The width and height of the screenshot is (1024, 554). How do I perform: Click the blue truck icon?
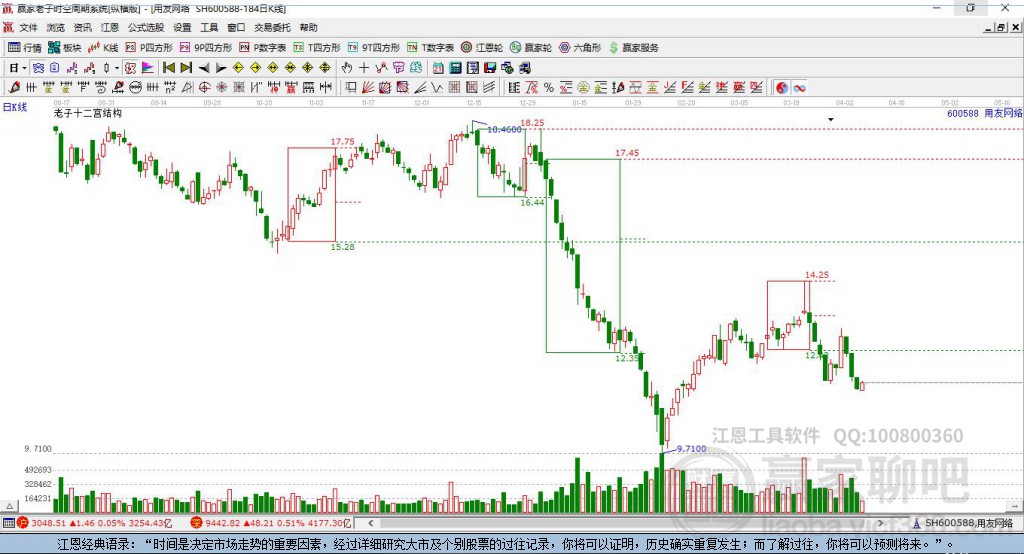(x=525, y=68)
